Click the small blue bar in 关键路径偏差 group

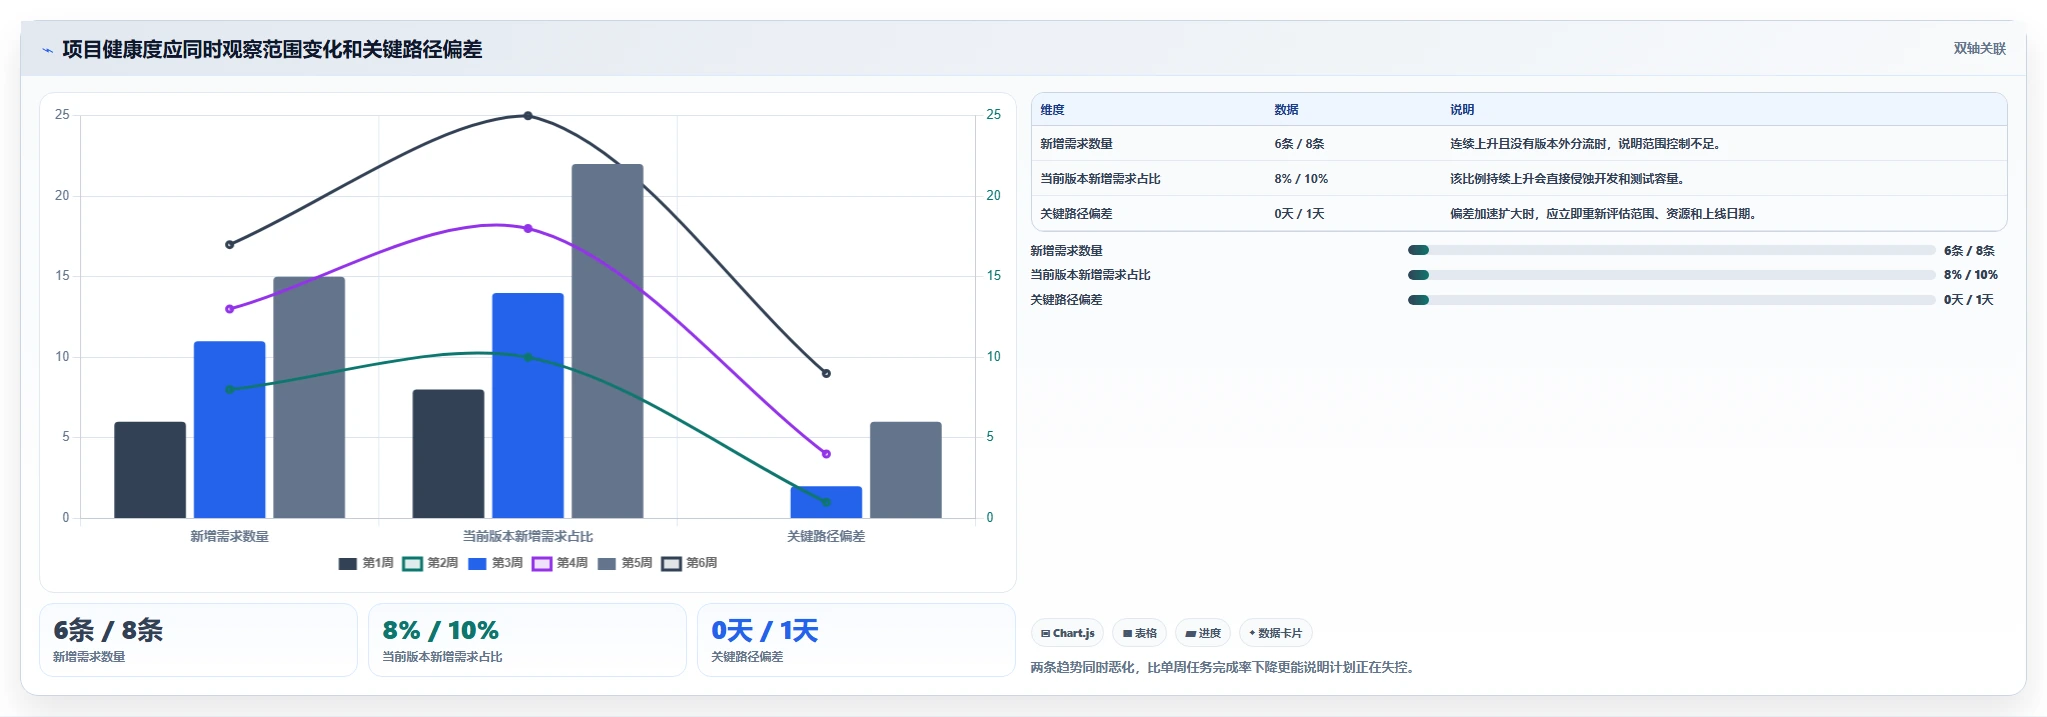pos(826,502)
